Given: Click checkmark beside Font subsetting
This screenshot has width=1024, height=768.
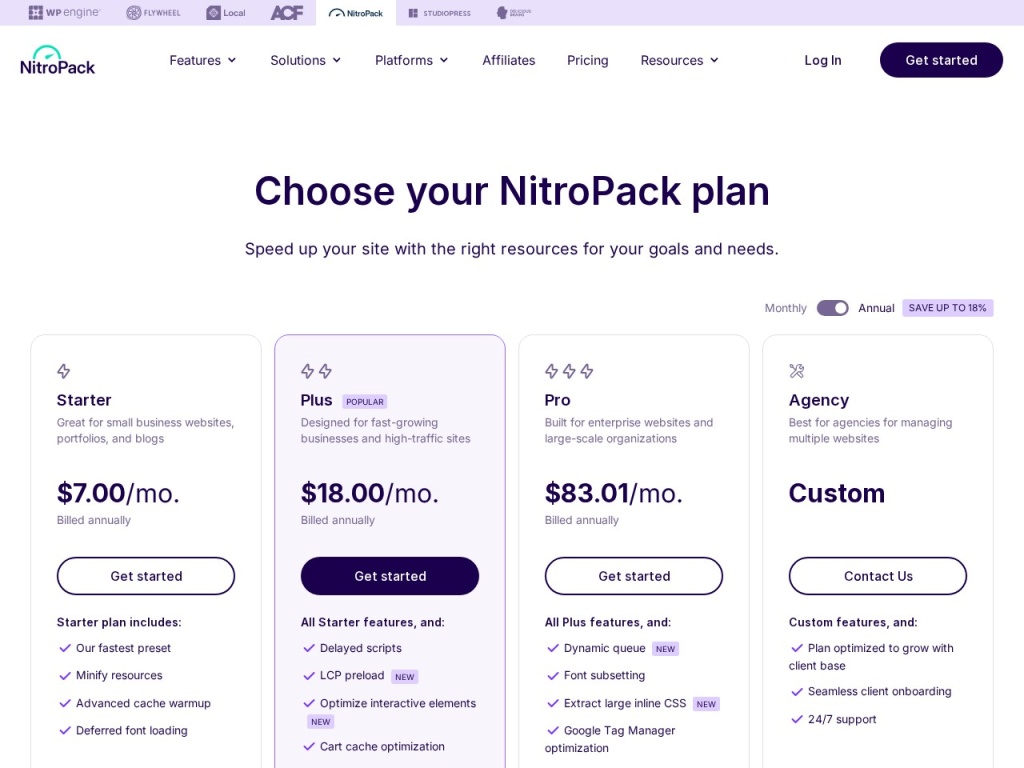Looking at the screenshot, I should (552, 675).
